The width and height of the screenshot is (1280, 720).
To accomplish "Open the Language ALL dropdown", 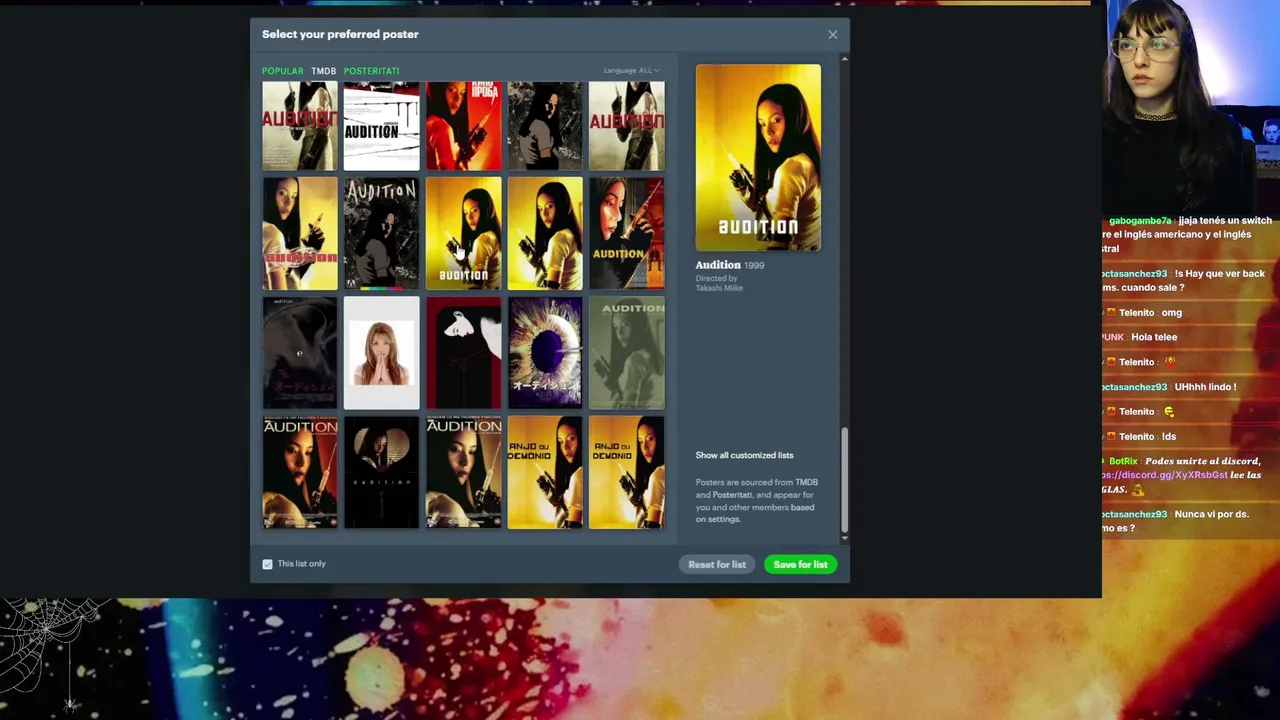I will point(632,71).
